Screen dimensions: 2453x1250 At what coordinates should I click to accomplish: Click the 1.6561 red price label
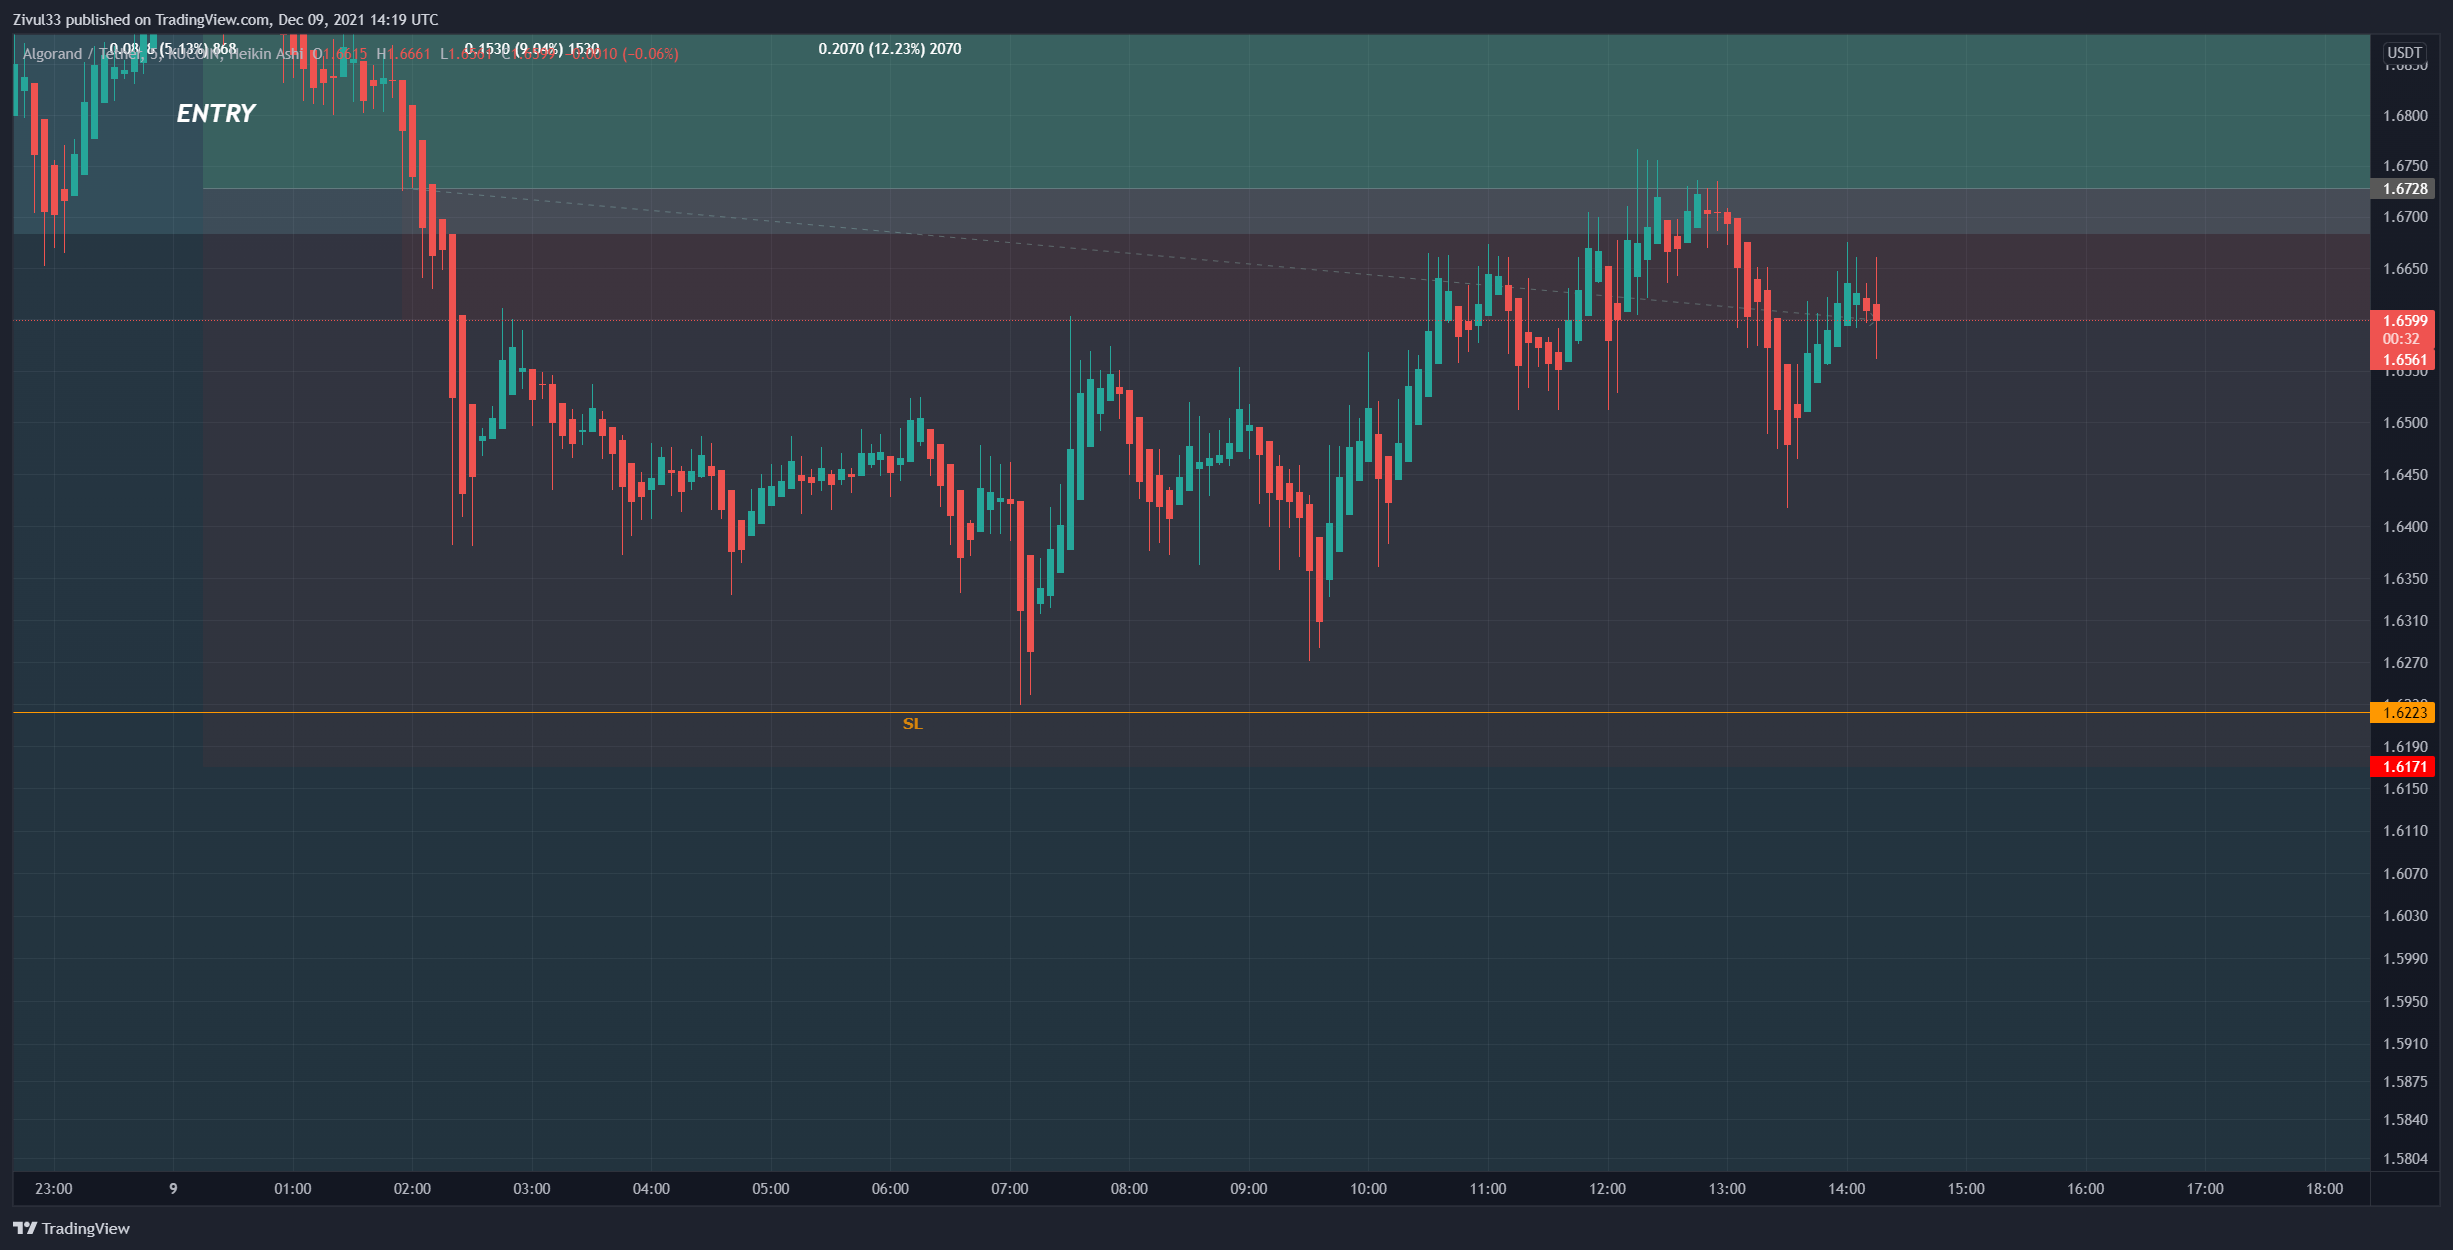(2404, 360)
